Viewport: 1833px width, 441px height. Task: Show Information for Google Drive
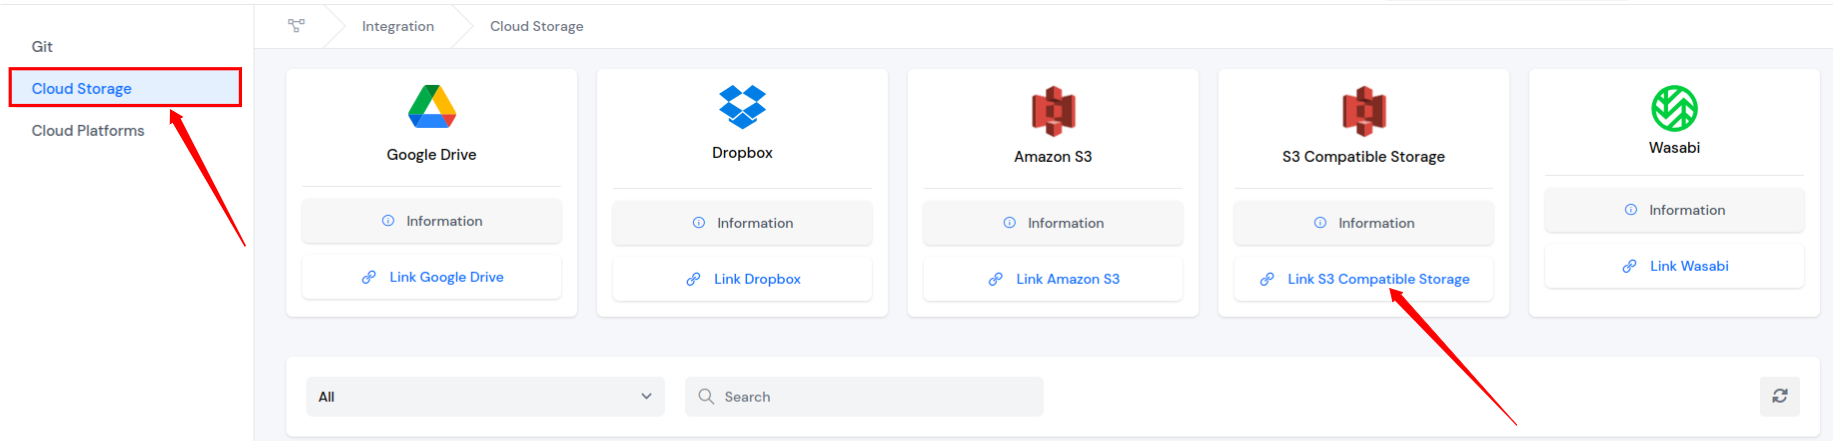tap(432, 221)
